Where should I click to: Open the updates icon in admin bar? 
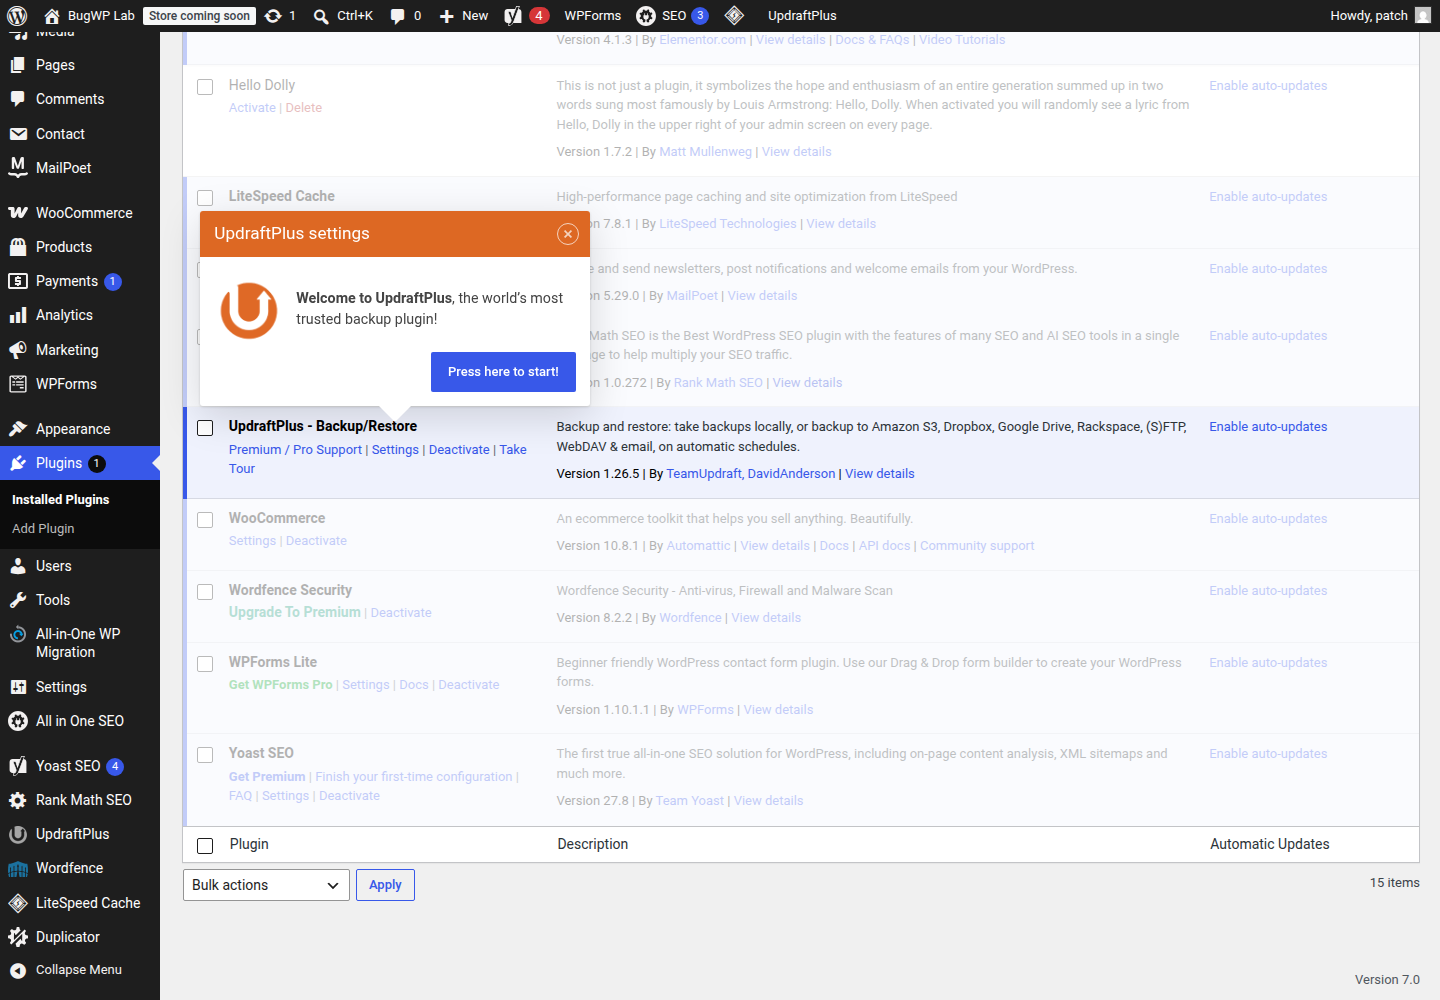click(x=273, y=16)
